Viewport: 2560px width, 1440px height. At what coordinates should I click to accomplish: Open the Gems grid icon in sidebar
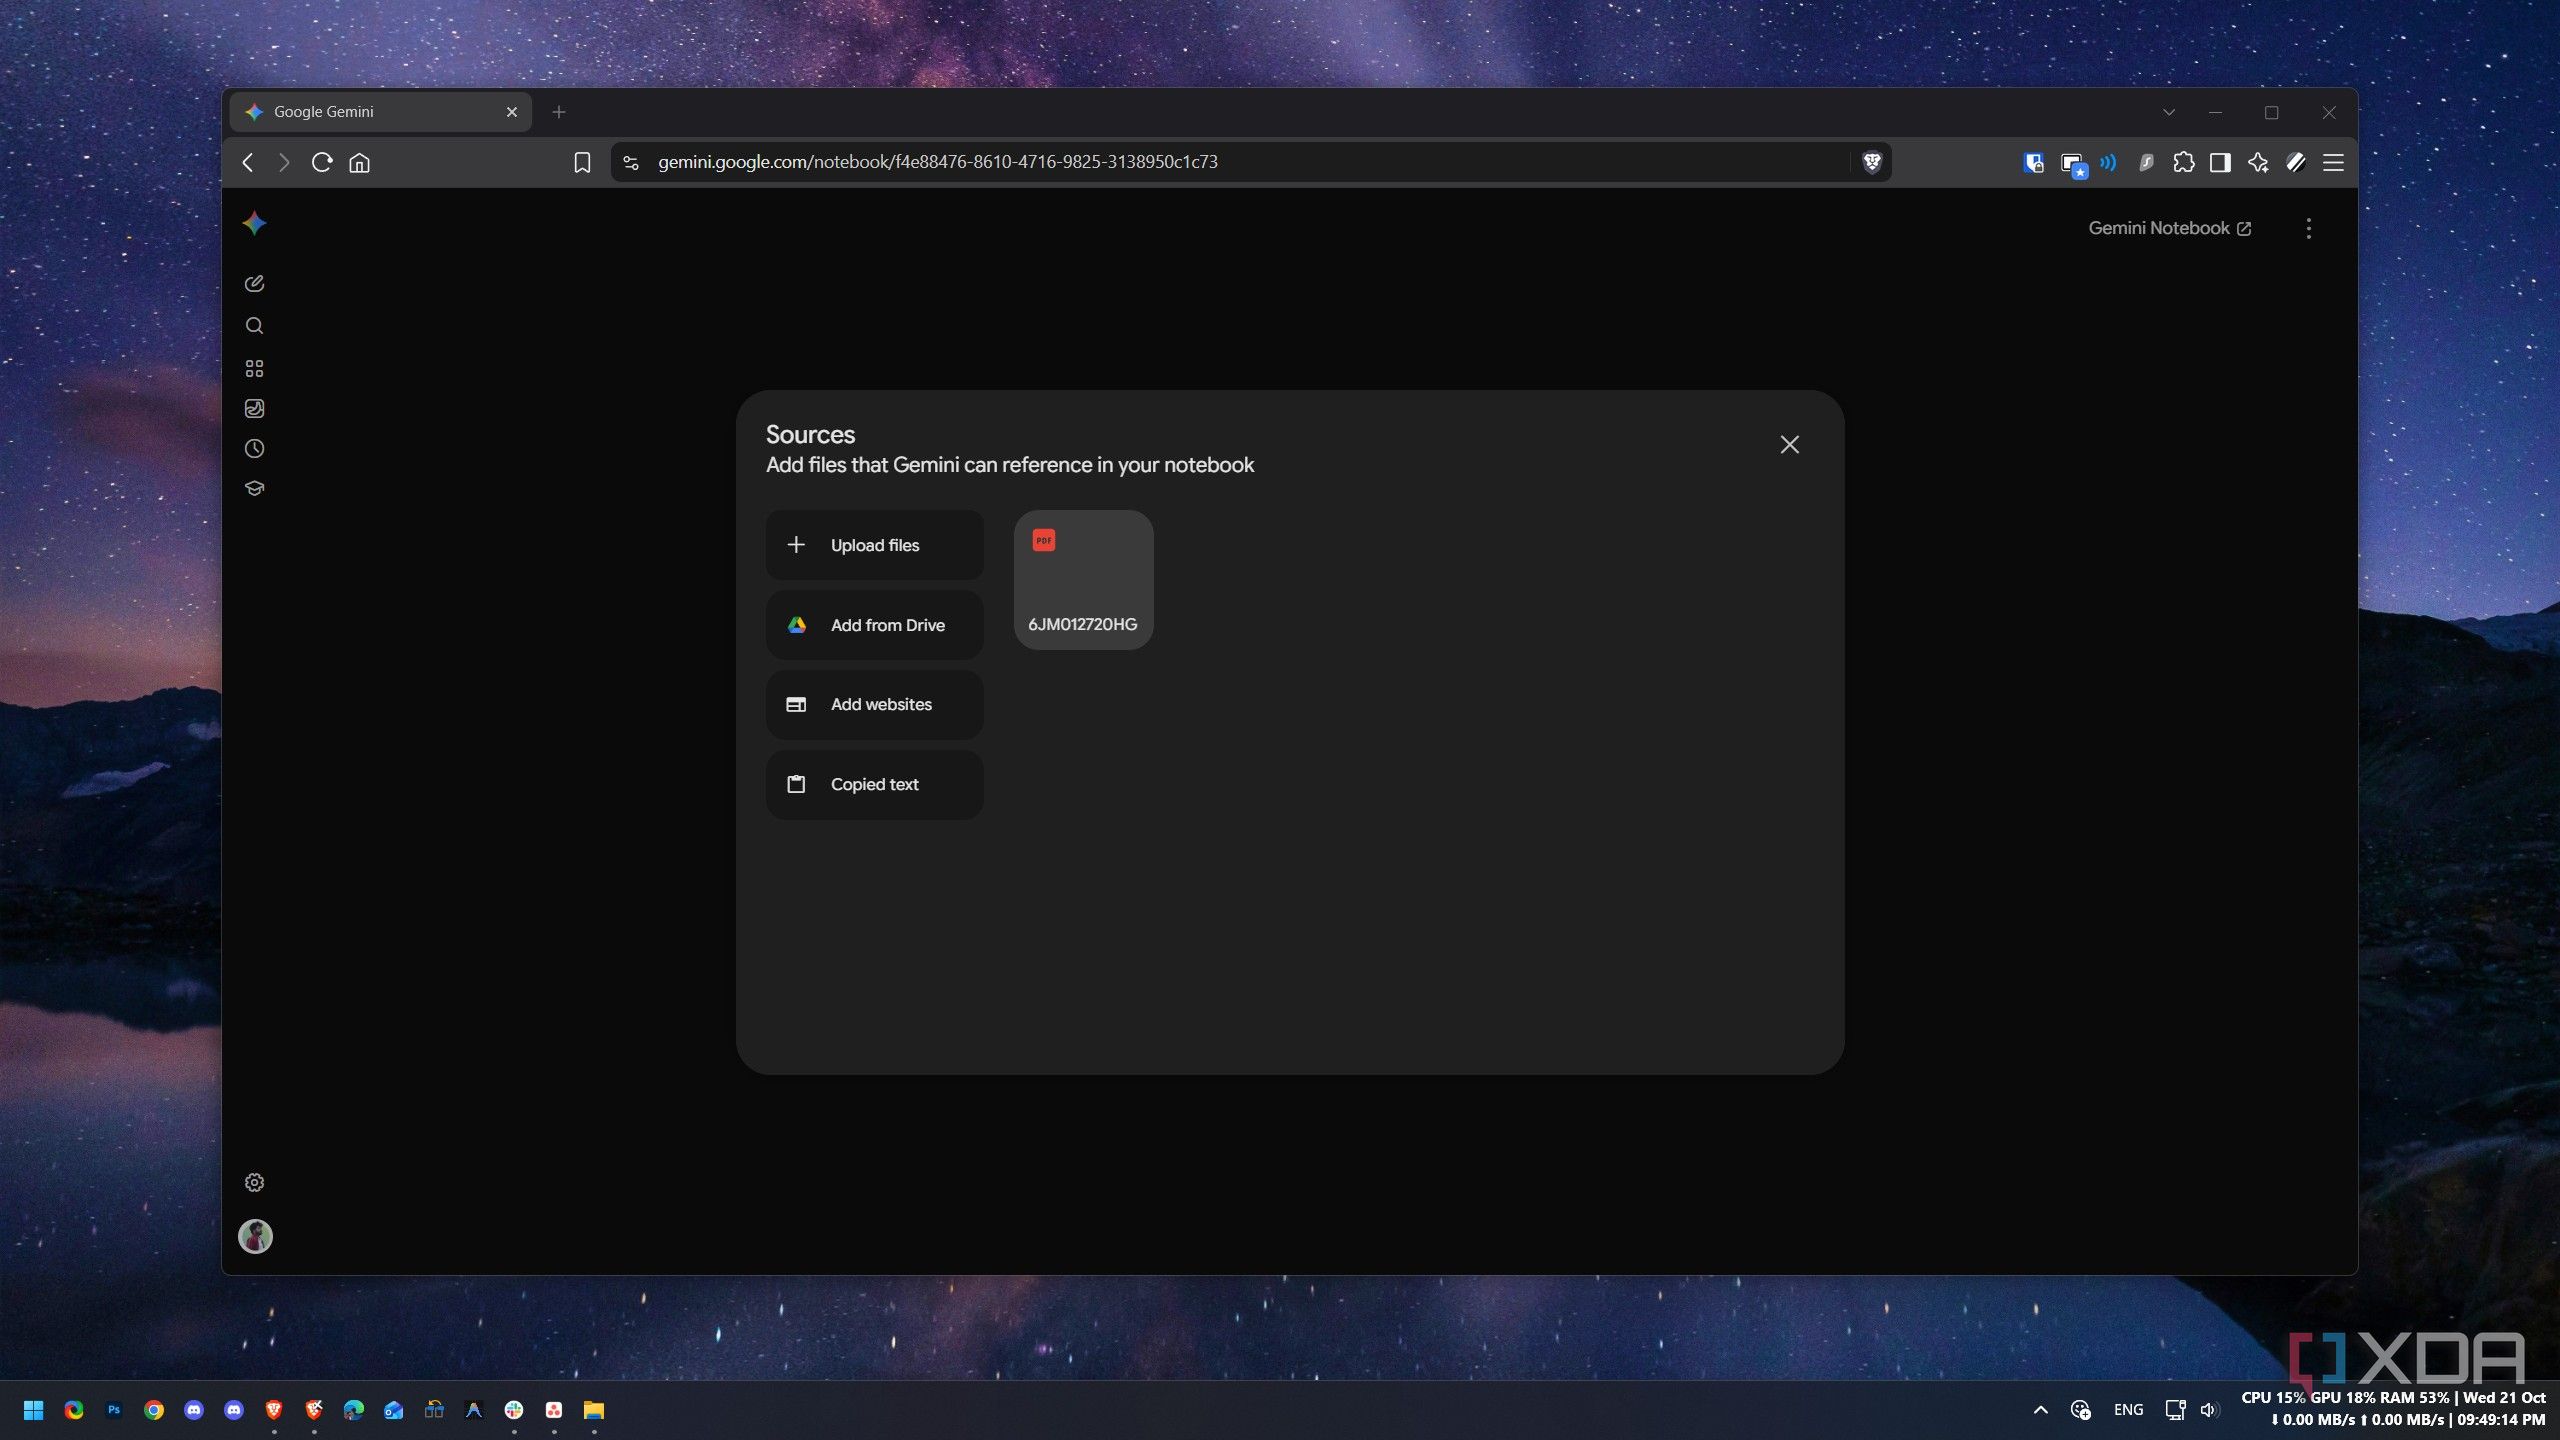(254, 369)
